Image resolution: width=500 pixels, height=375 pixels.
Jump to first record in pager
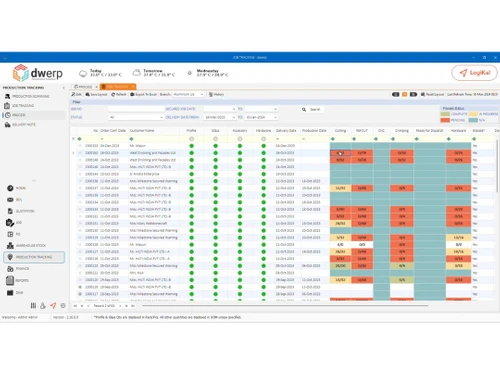[x=75, y=306]
